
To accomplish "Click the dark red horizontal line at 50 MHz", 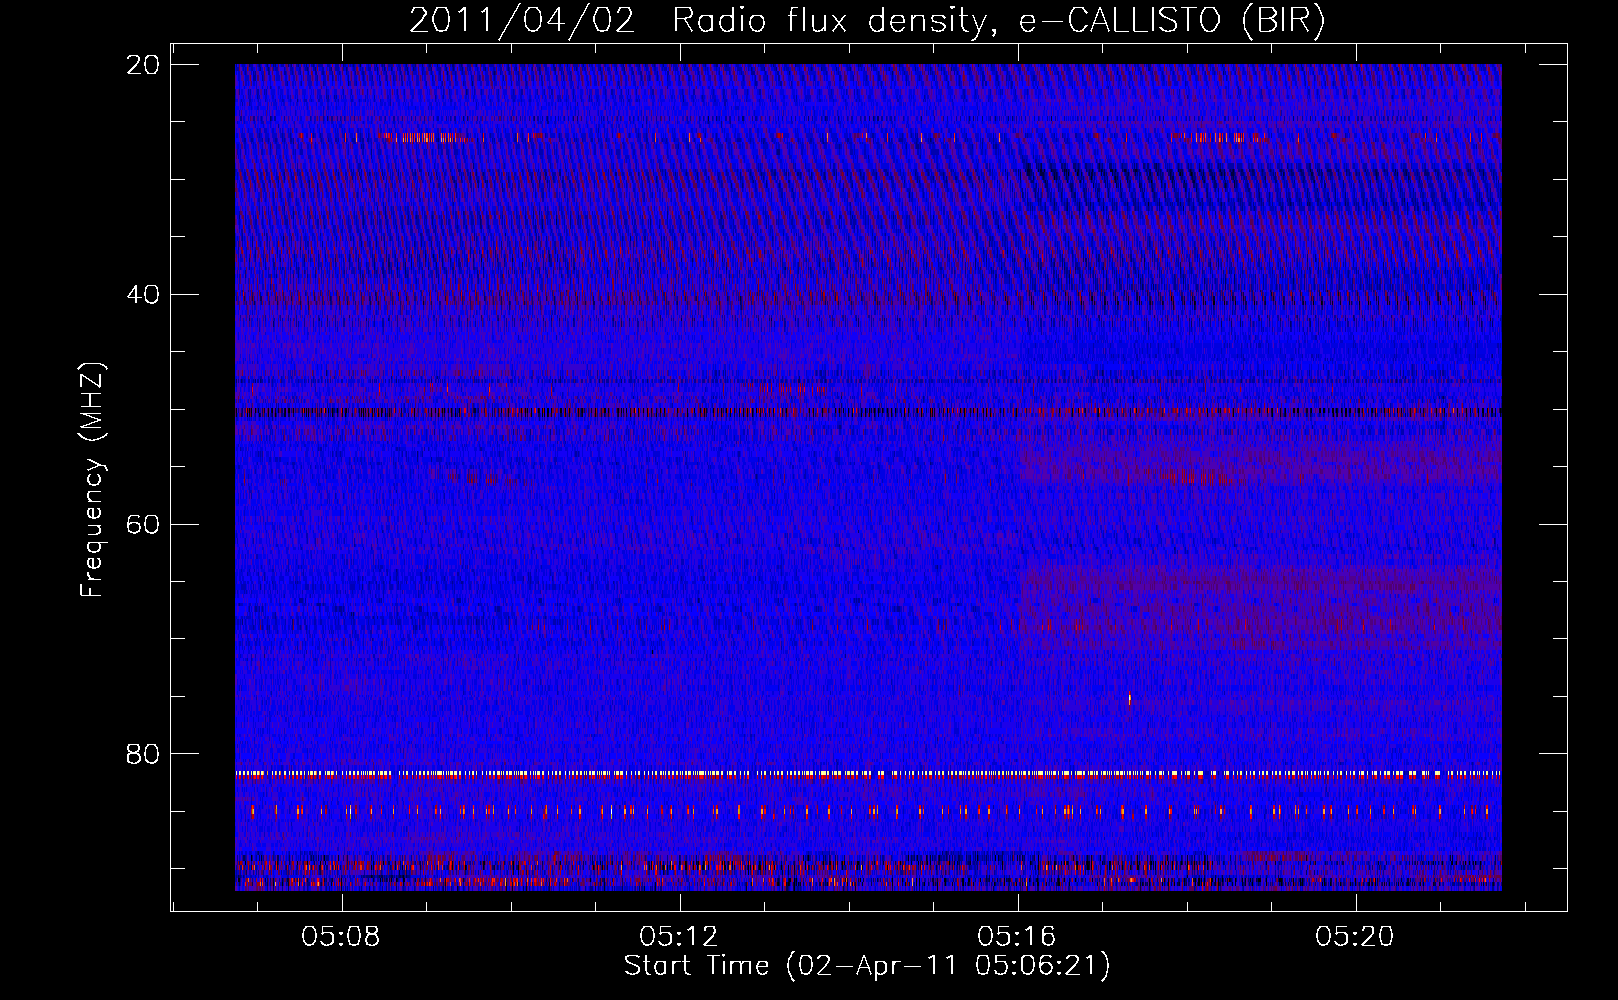I will pos(868,411).
